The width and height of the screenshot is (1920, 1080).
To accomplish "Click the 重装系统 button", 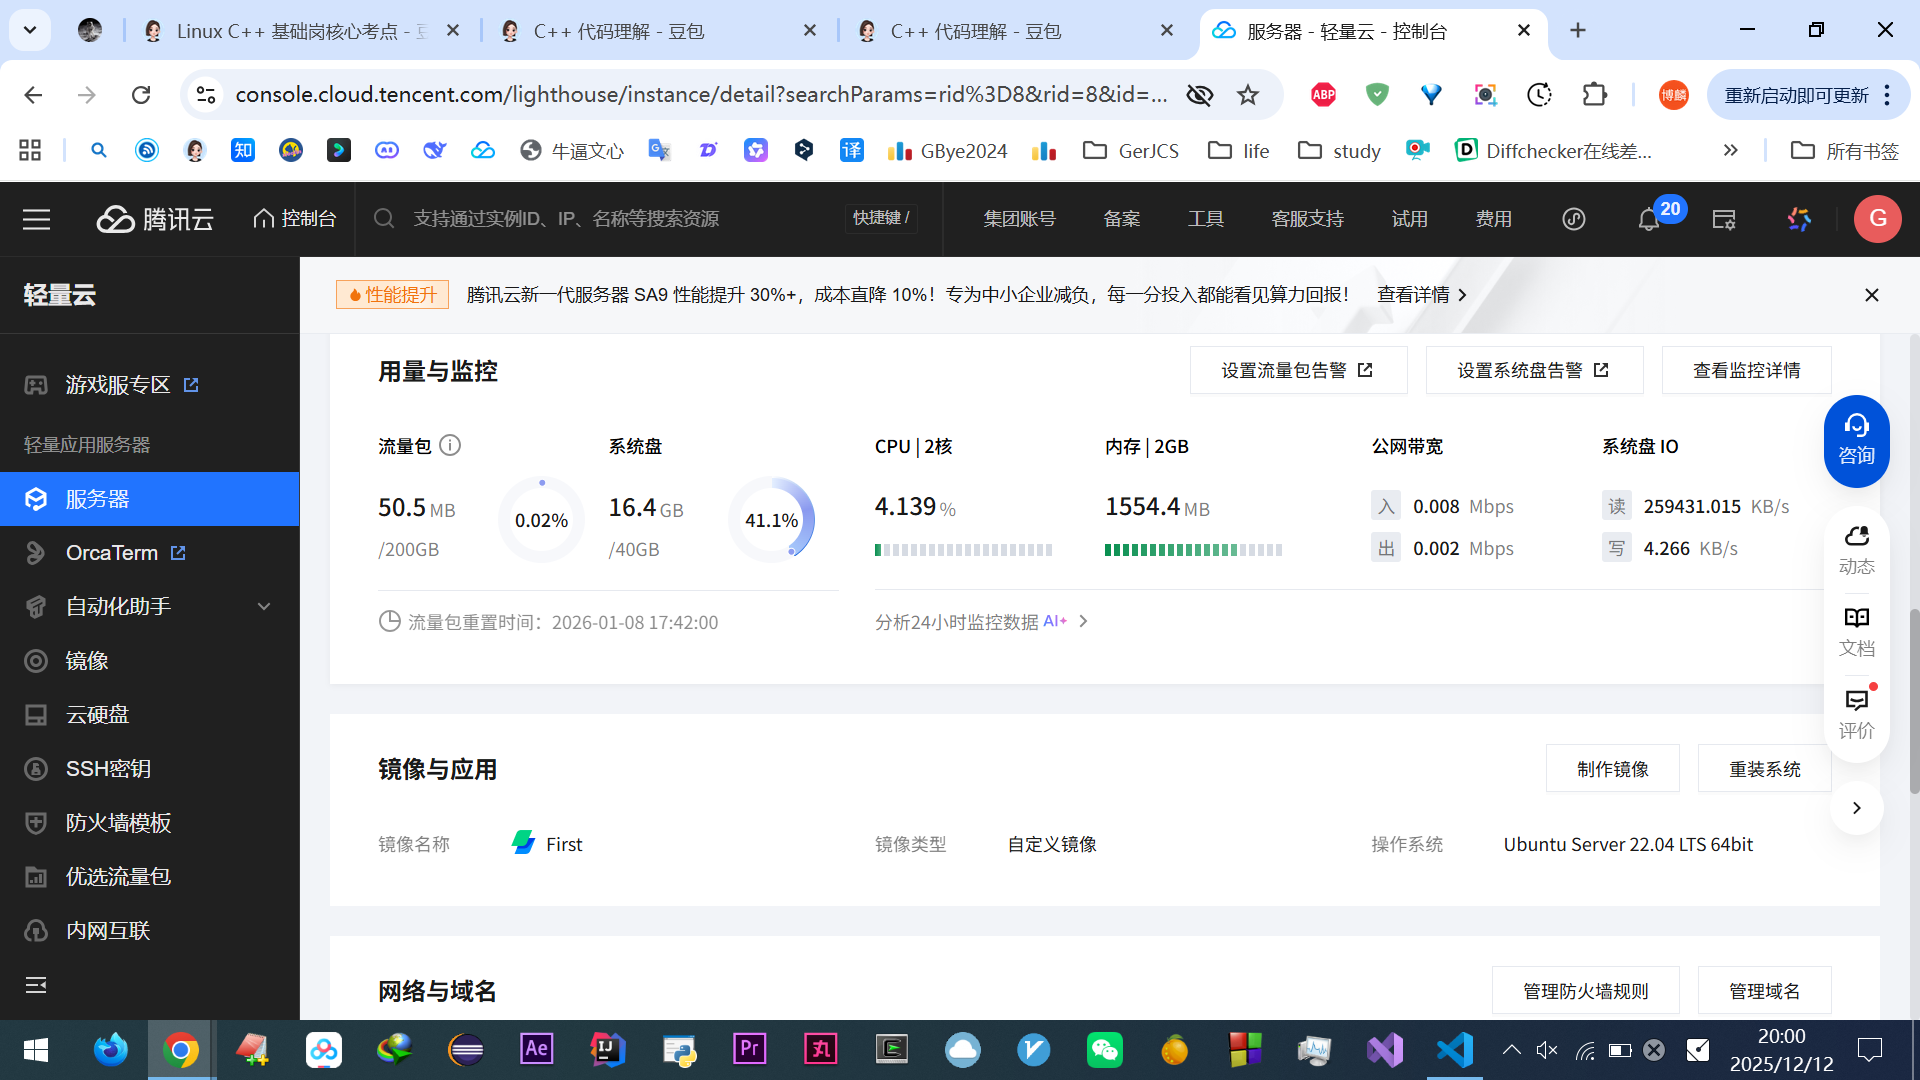I will click(1764, 769).
